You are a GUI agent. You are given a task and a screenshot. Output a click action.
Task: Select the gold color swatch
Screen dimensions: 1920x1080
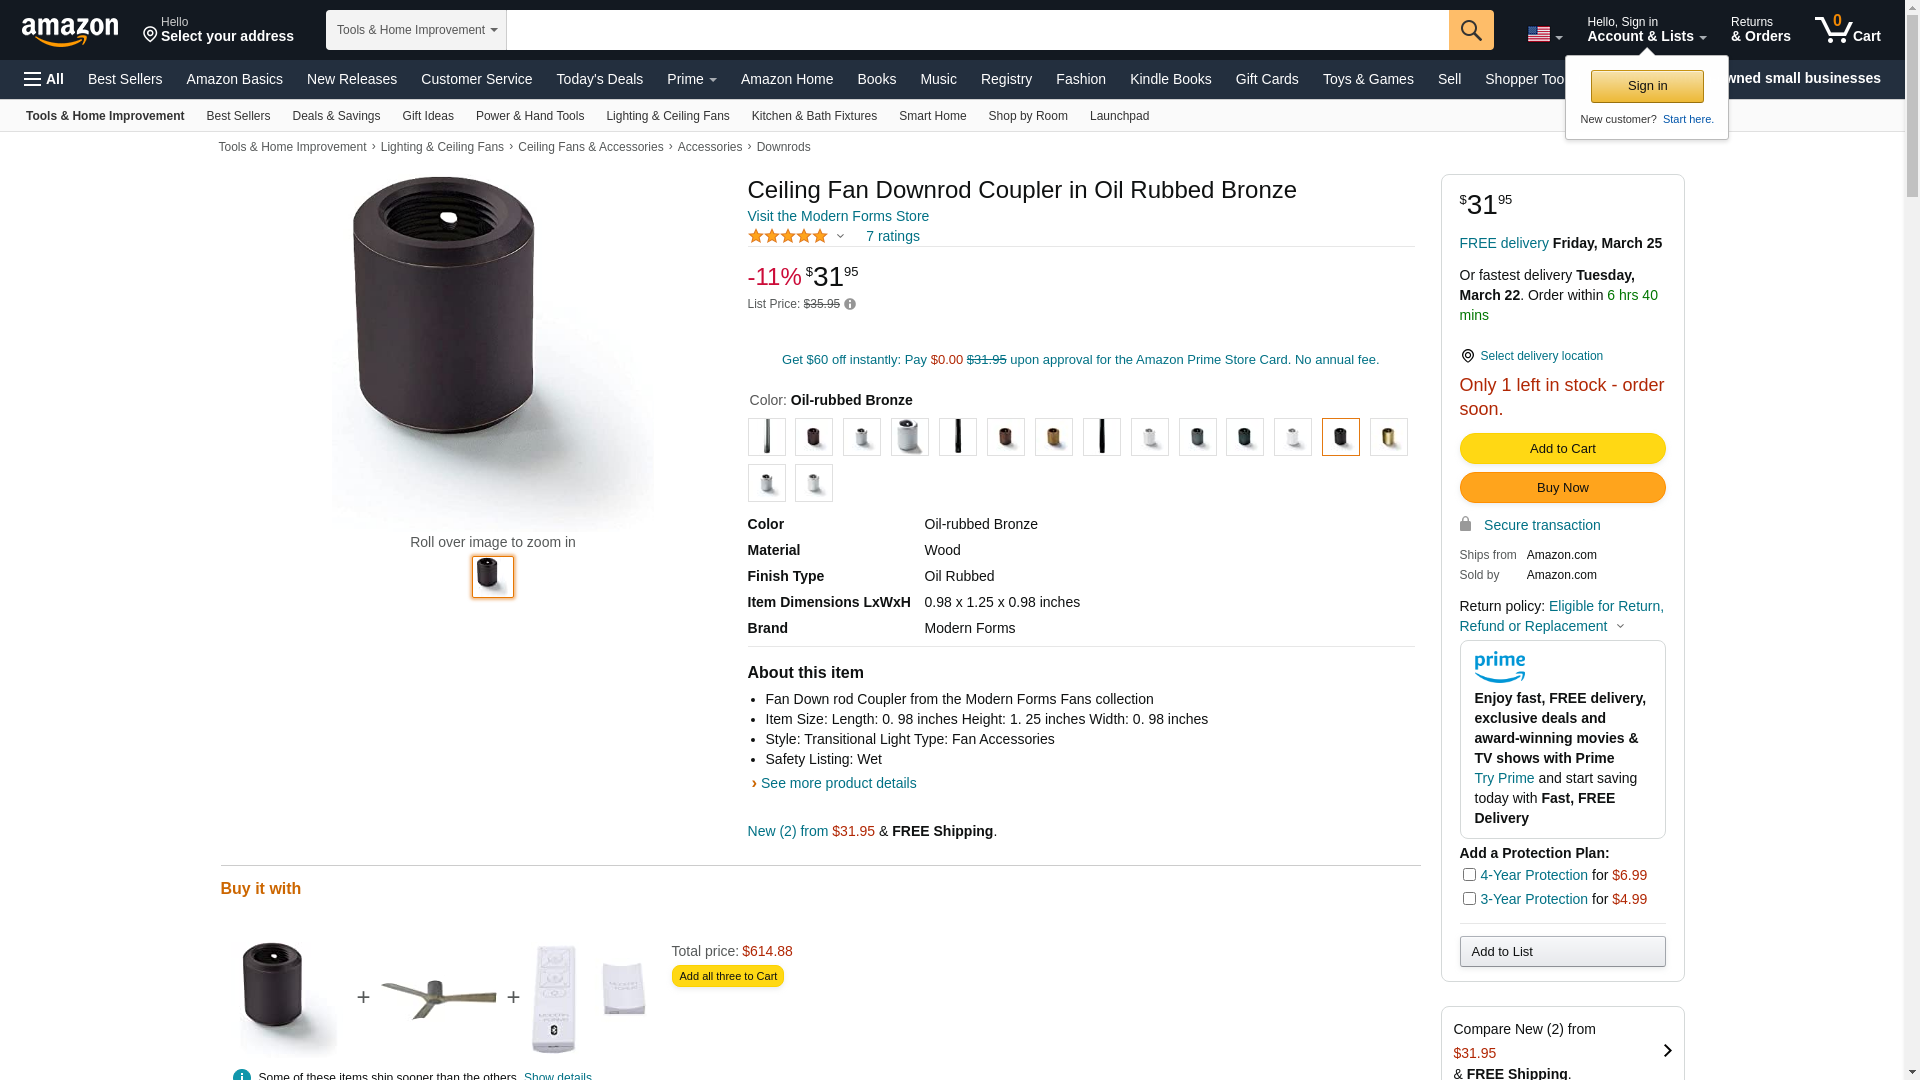pyautogui.click(x=1388, y=437)
